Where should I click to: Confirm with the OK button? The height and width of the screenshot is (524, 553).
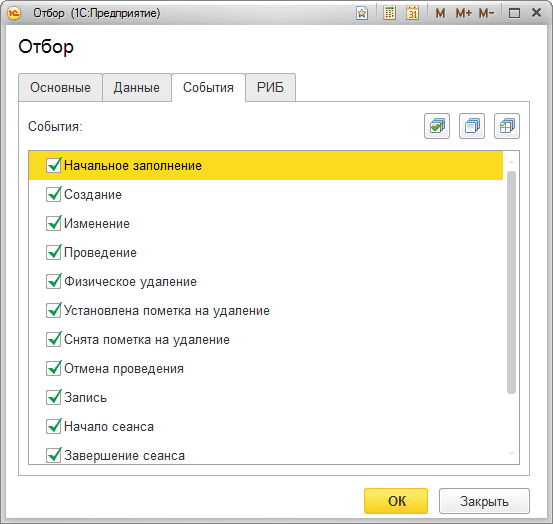[396, 501]
